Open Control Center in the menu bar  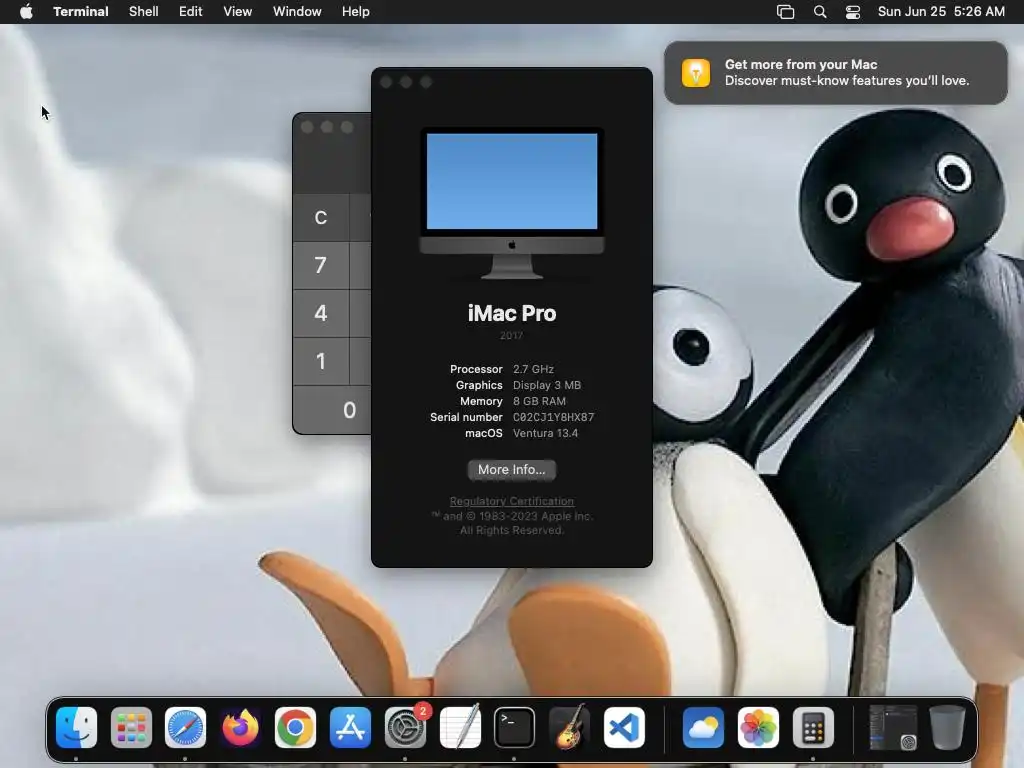[x=852, y=12]
